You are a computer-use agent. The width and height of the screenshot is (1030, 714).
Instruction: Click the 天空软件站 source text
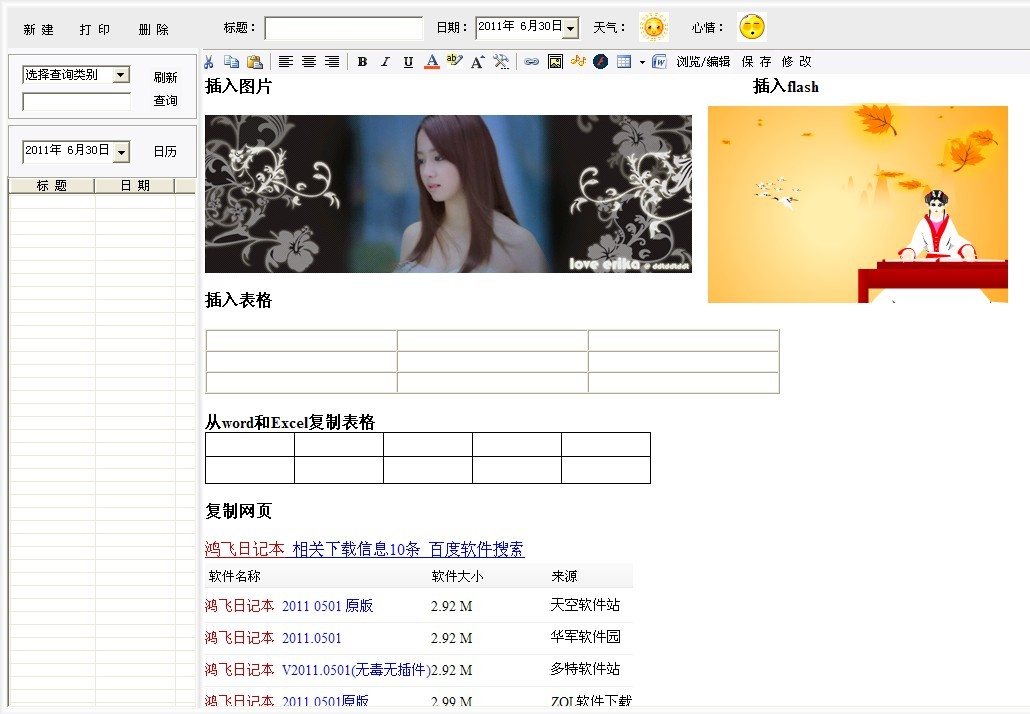585,605
